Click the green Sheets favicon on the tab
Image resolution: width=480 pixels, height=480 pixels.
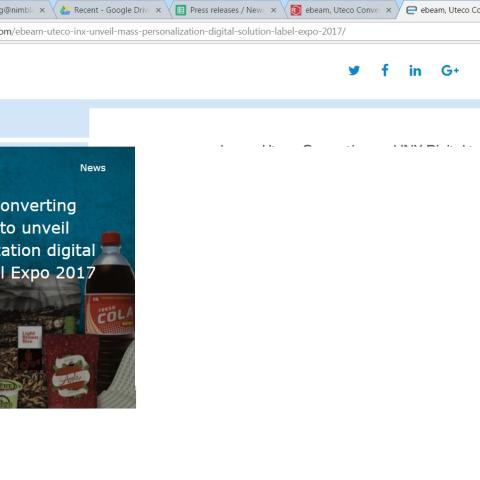(180, 10)
